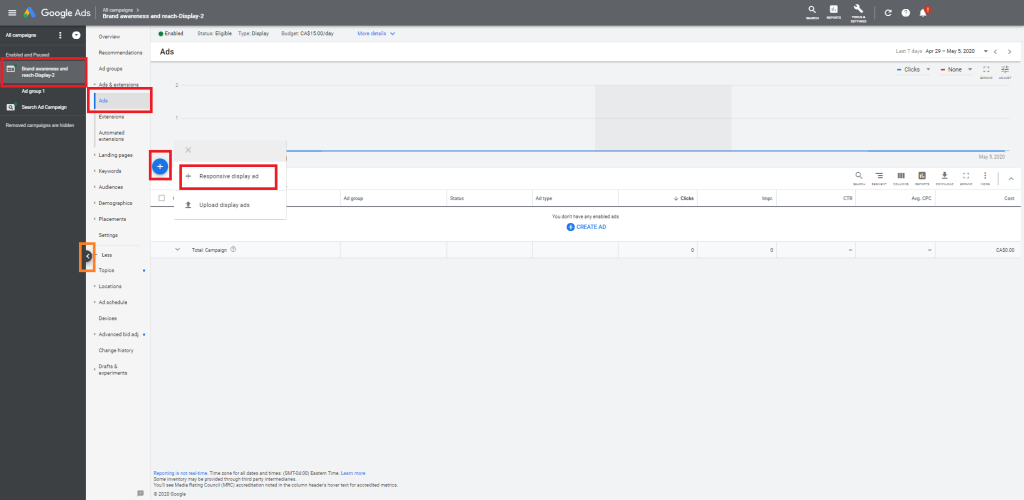Screen dimensions: 1024x500
Task: Open the feedback icon at bottom
Action: point(140,493)
